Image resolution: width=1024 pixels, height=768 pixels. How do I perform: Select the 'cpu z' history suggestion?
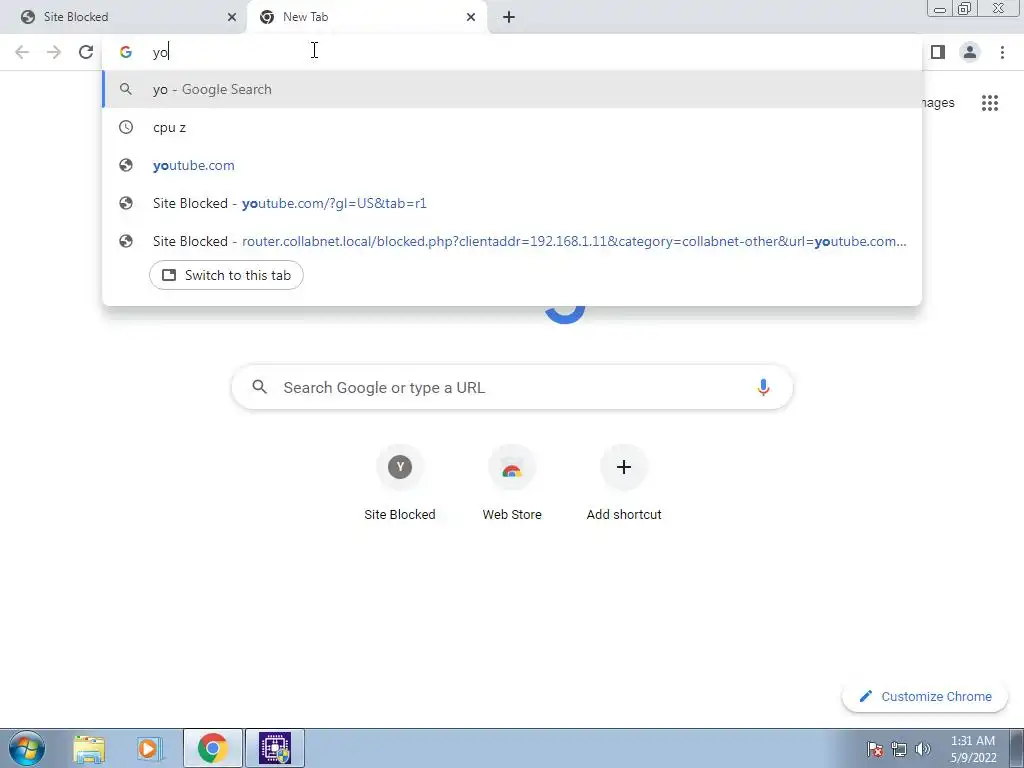pos(512,127)
